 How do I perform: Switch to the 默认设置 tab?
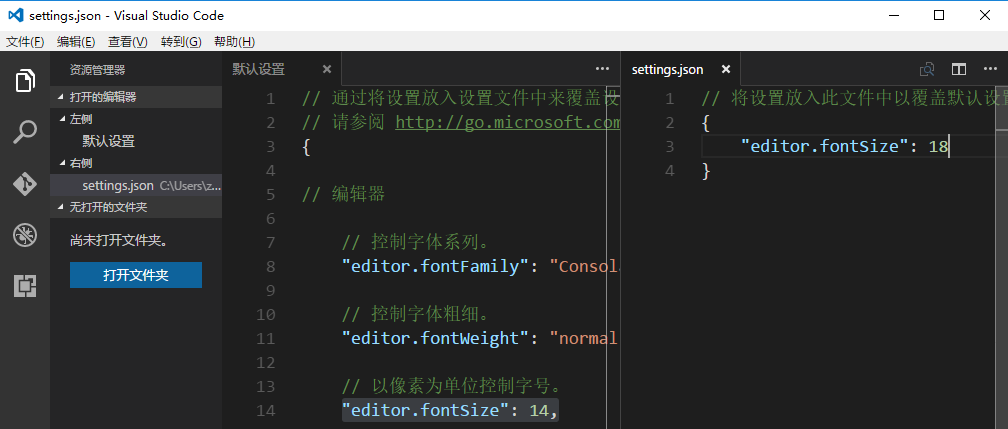pyautogui.click(x=259, y=70)
